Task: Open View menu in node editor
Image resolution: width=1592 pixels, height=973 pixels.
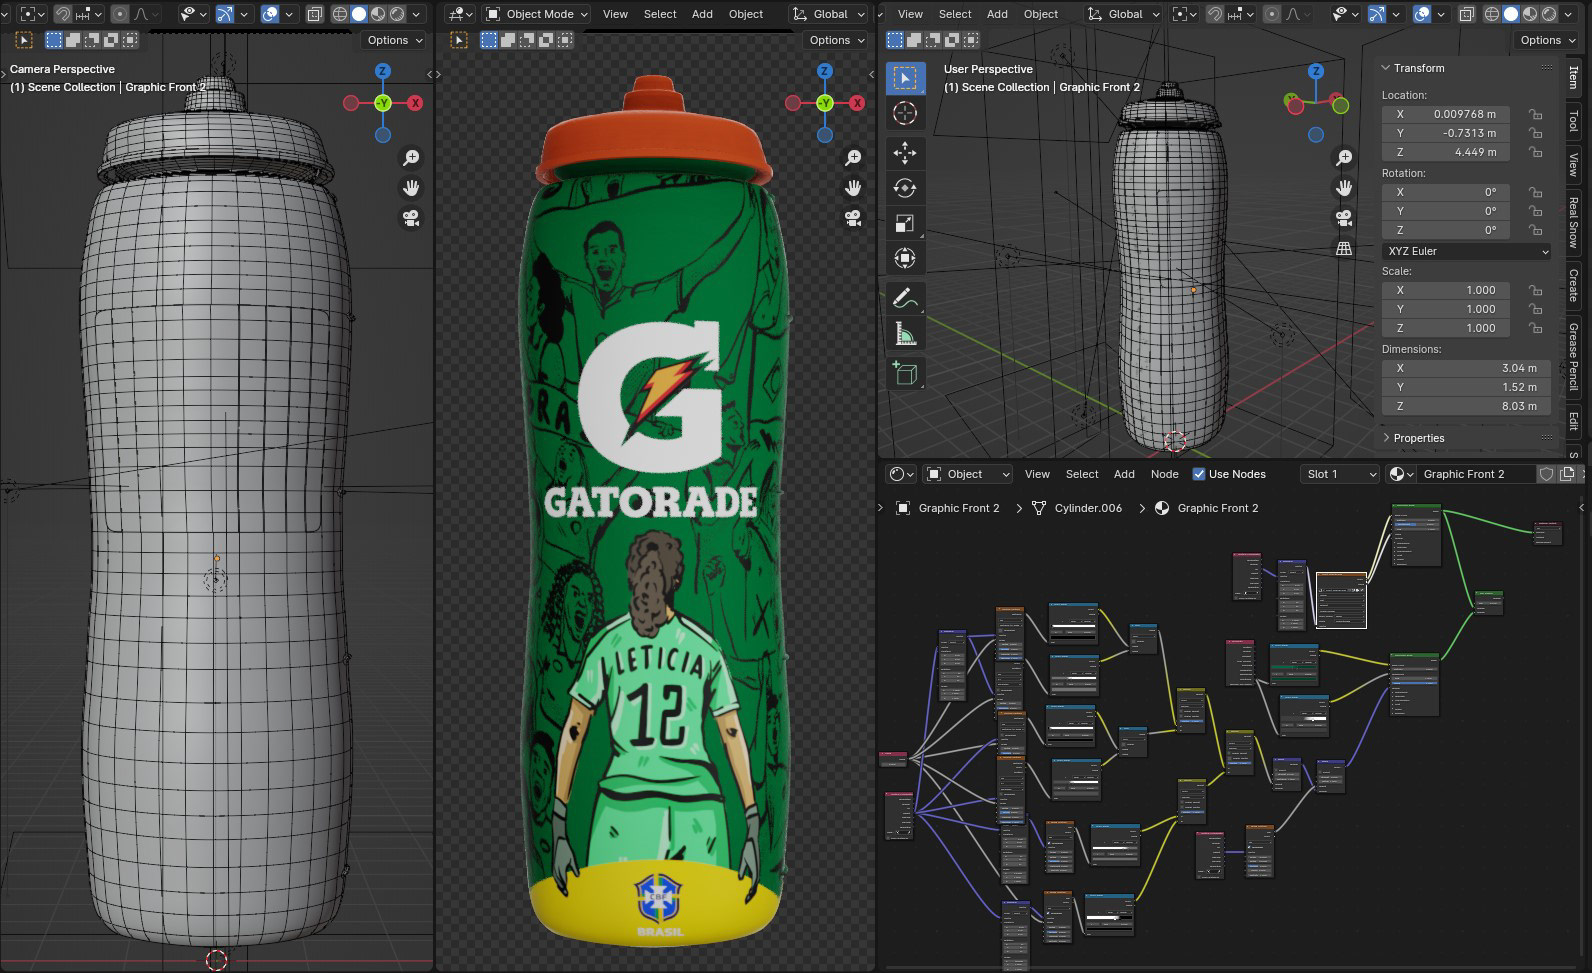Action: pos(1037,474)
